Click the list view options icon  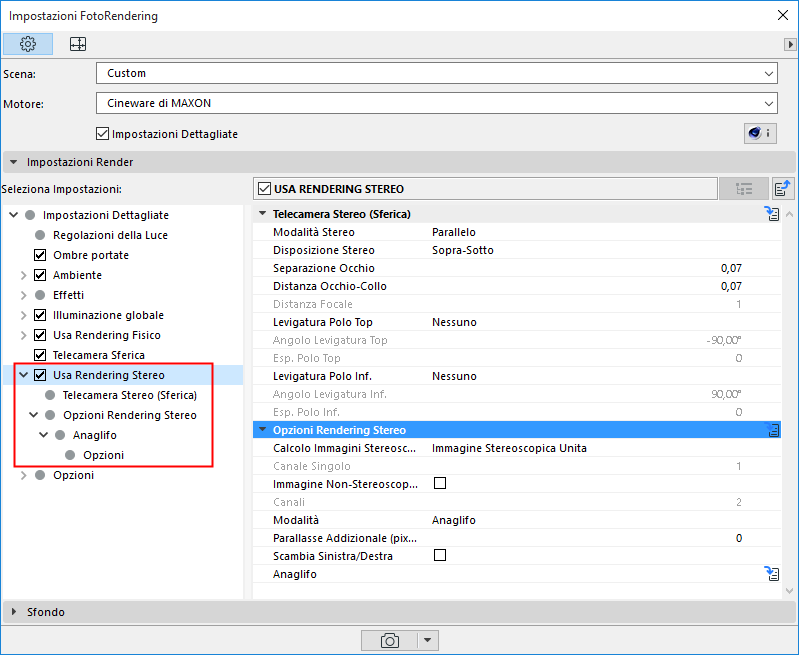tap(744, 189)
